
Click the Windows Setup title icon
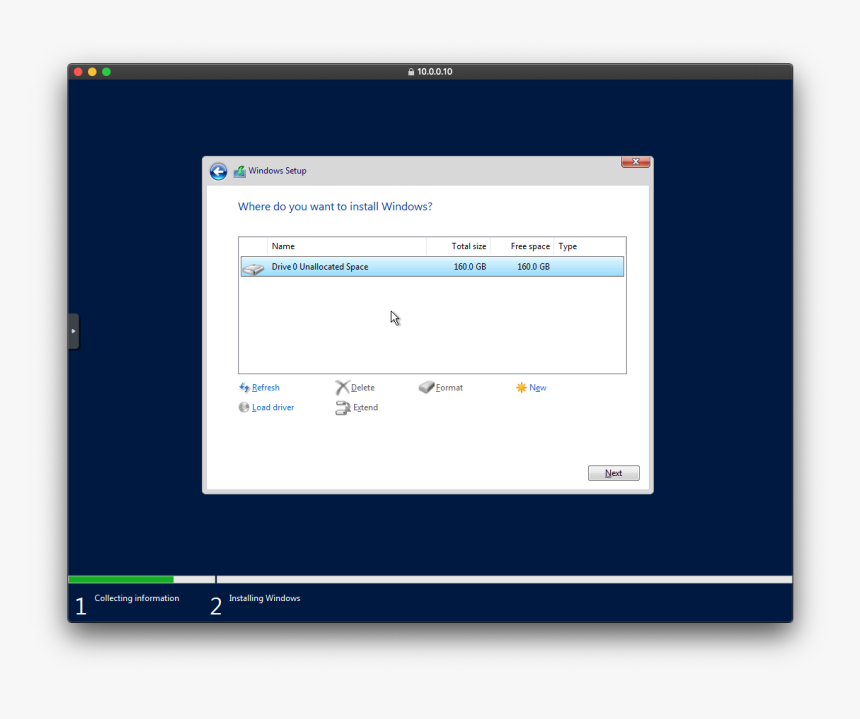click(240, 172)
